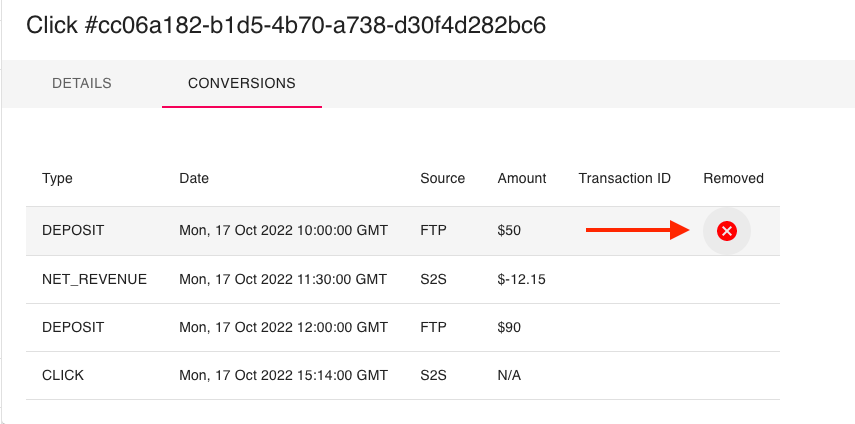Click the Click ID heading text
This screenshot has height=424, width=855.
coord(286,25)
